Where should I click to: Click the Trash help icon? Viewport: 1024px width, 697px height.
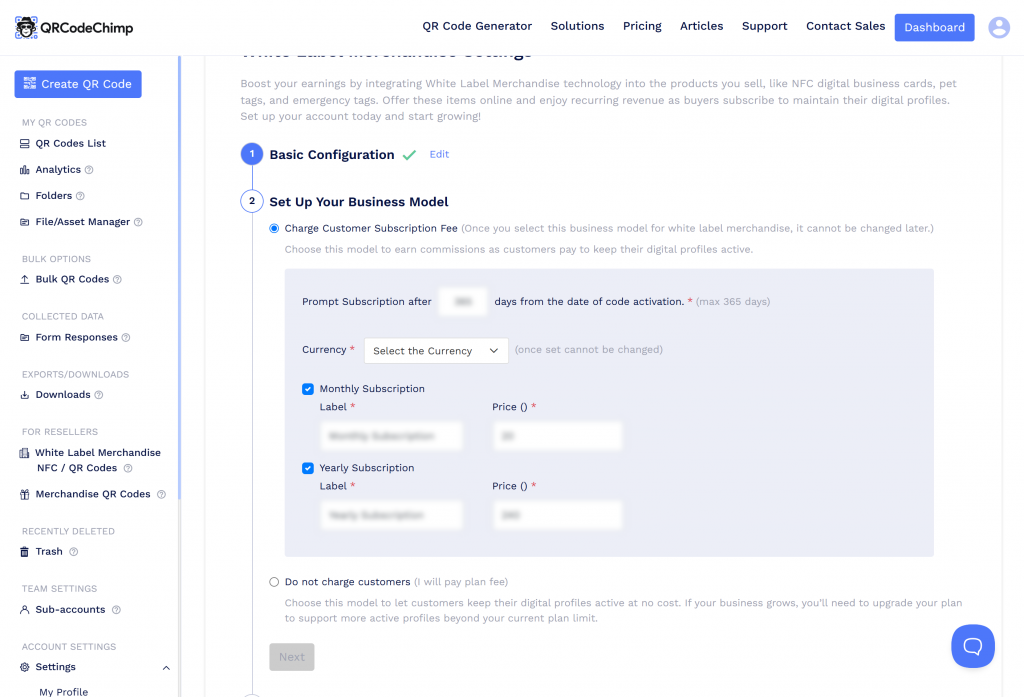73,552
